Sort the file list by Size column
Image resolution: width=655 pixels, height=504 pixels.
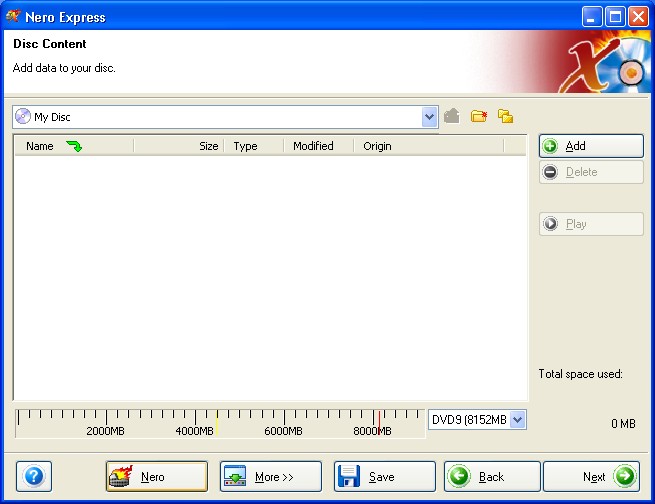coord(179,146)
